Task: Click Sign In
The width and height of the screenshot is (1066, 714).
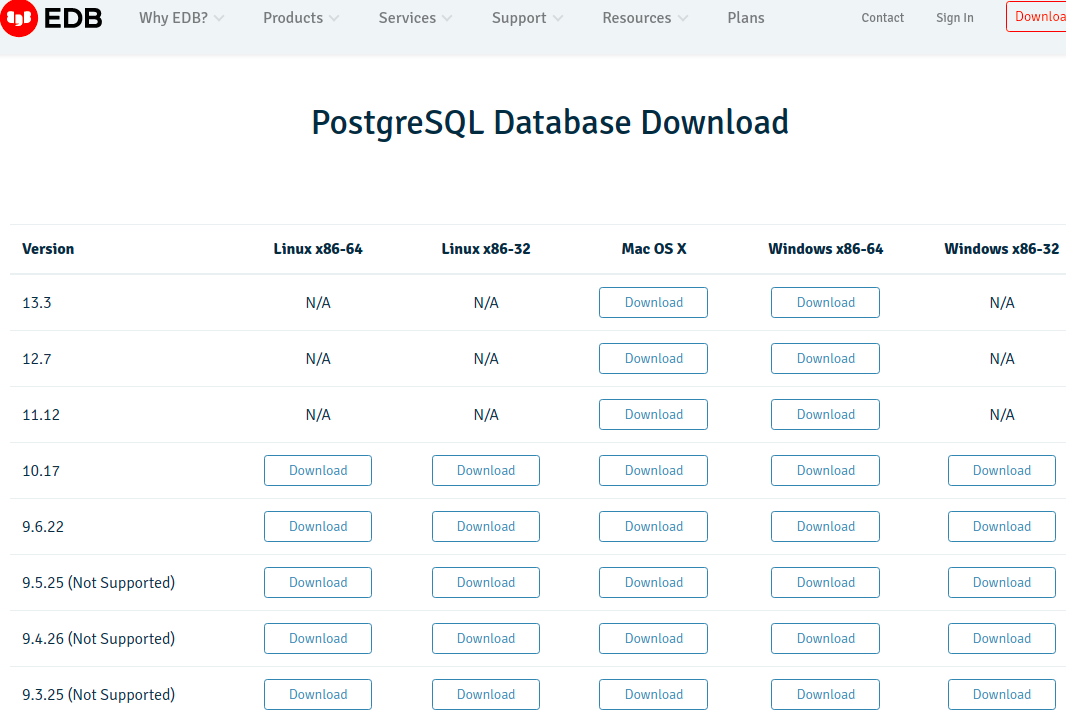Action: [x=955, y=18]
